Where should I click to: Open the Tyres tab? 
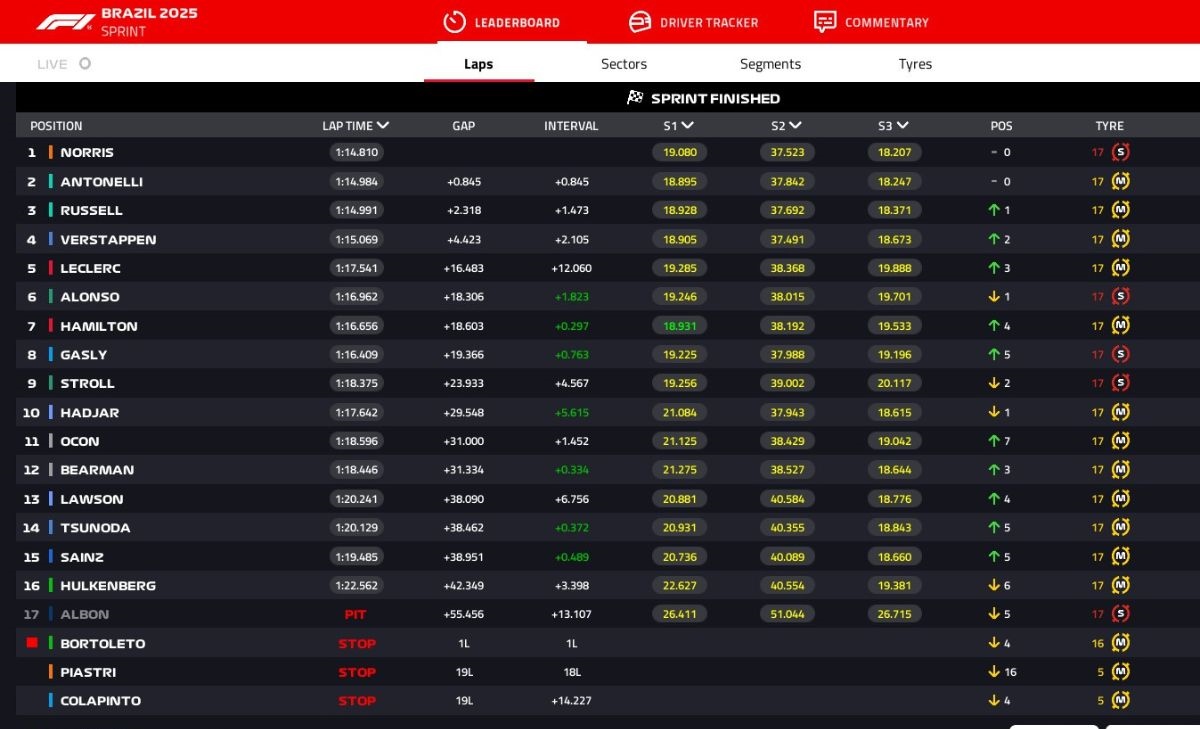[915, 64]
